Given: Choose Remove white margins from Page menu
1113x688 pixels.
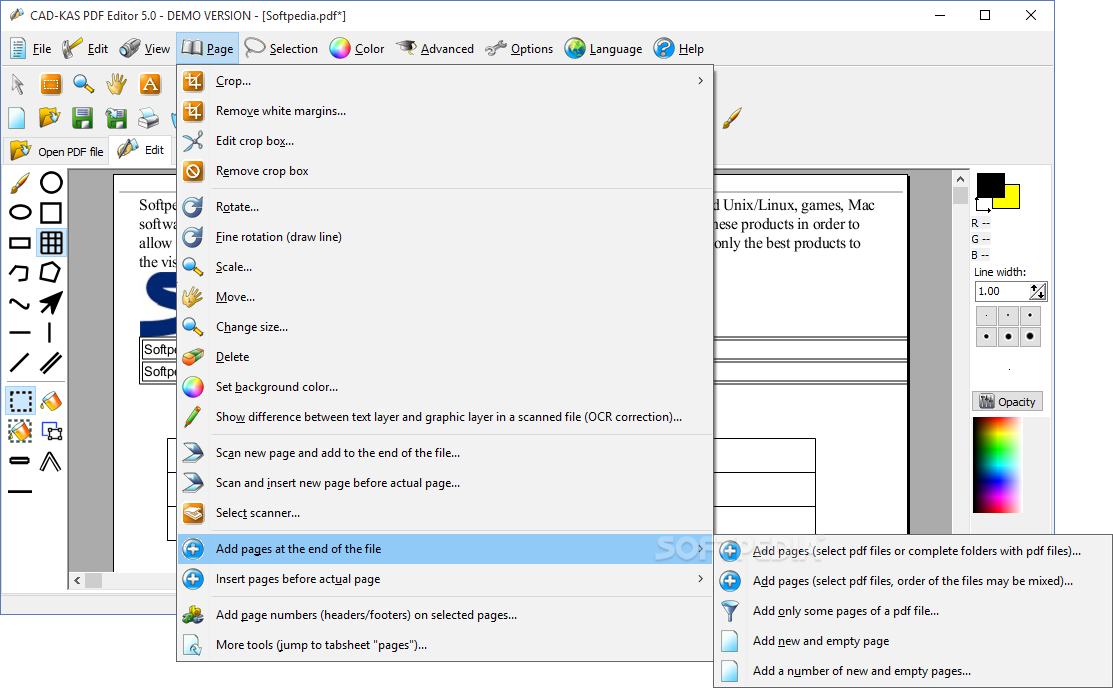Looking at the screenshot, I should pyautogui.click(x=446, y=111).
